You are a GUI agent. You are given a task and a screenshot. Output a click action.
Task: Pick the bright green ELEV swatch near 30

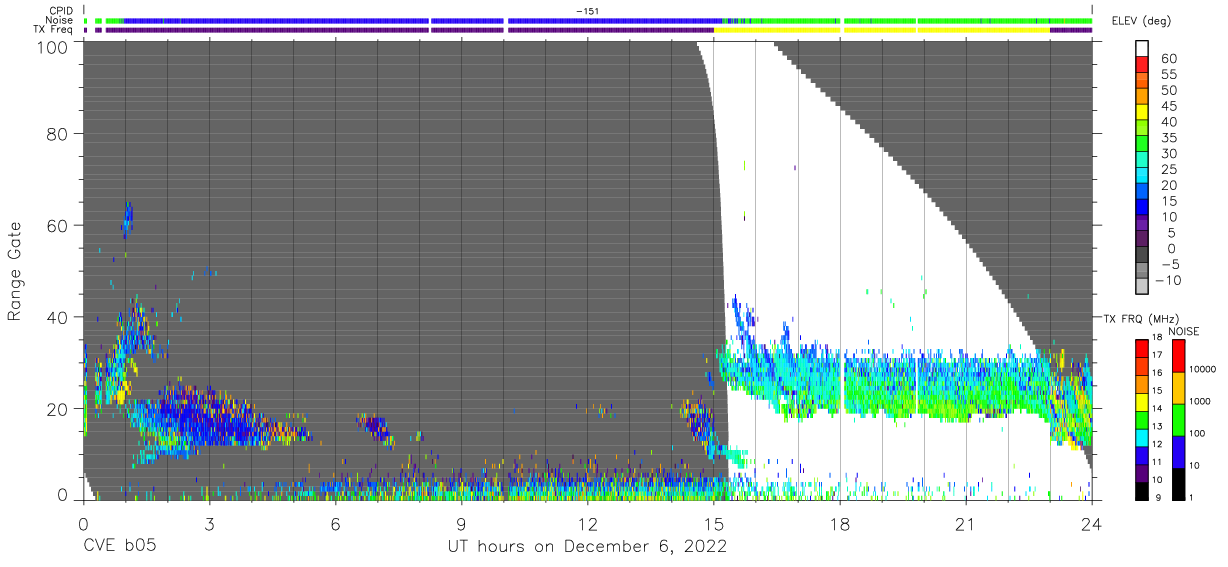coord(1141,143)
